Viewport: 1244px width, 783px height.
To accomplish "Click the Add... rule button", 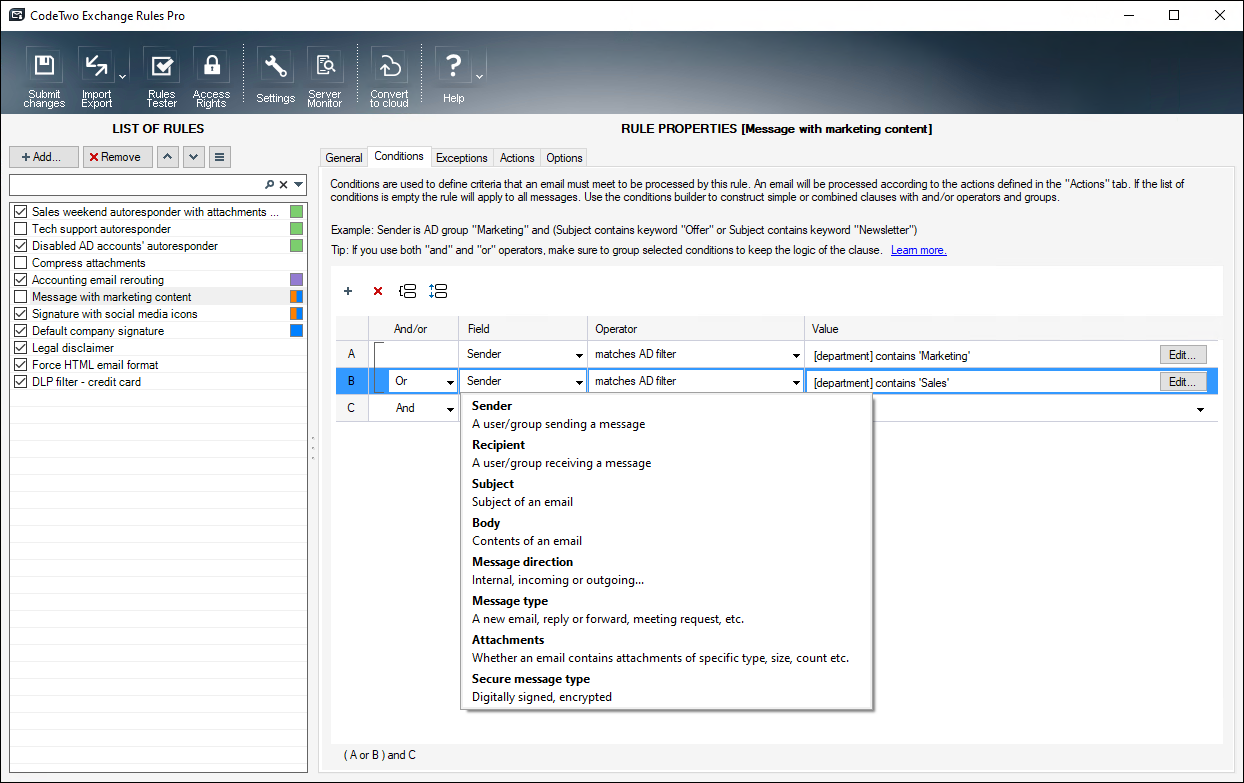I will coord(44,157).
